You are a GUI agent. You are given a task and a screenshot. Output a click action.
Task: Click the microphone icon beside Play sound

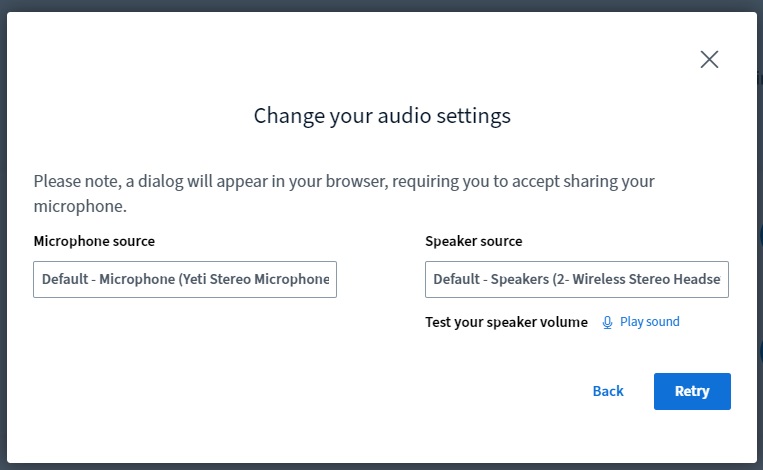[x=607, y=322]
